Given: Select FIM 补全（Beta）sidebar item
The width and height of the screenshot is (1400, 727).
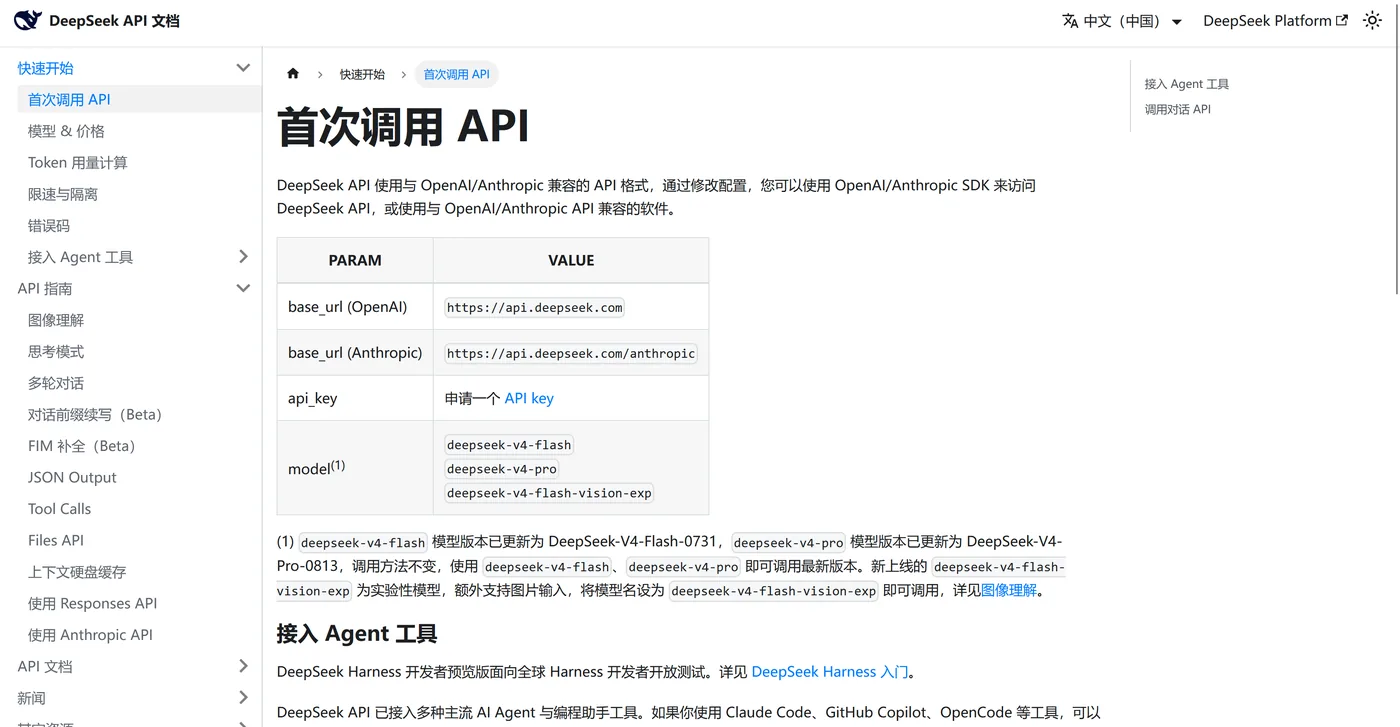Looking at the screenshot, I should [x=82, y=446].
